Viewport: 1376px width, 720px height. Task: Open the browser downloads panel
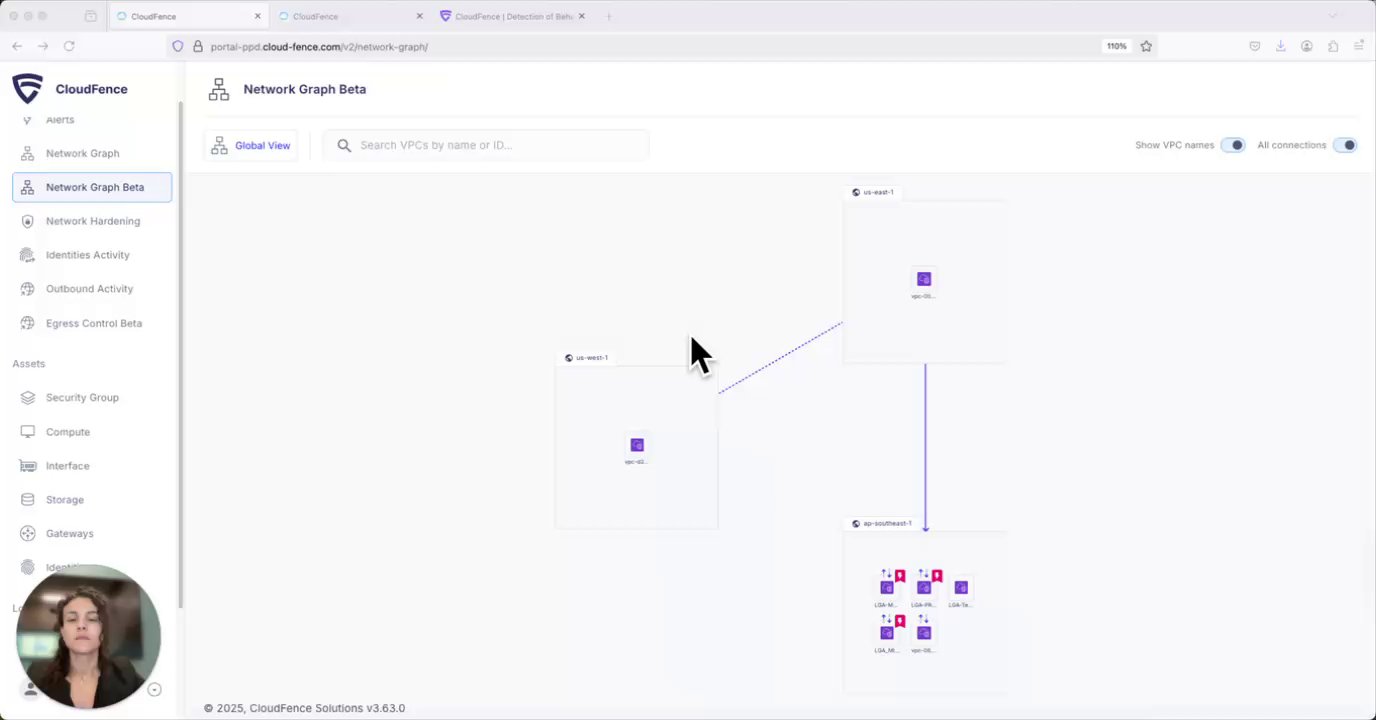[x=1280, y=46]
